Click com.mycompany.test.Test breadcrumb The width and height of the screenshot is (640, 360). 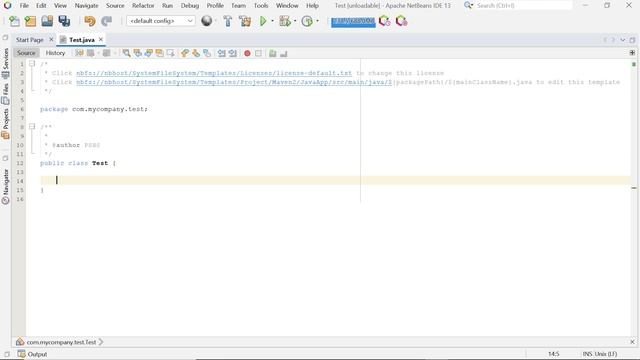pos(61,342)
